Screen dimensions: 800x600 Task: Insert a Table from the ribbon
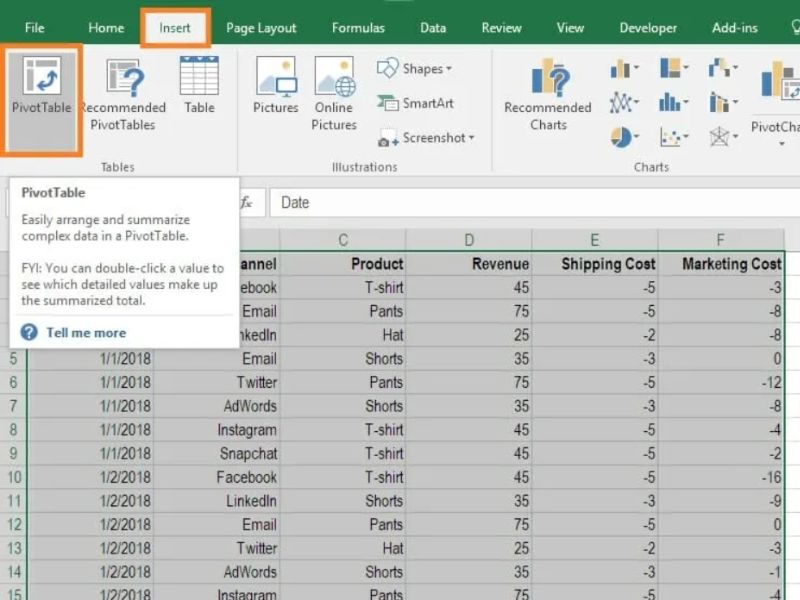click(x=199, y=86)
